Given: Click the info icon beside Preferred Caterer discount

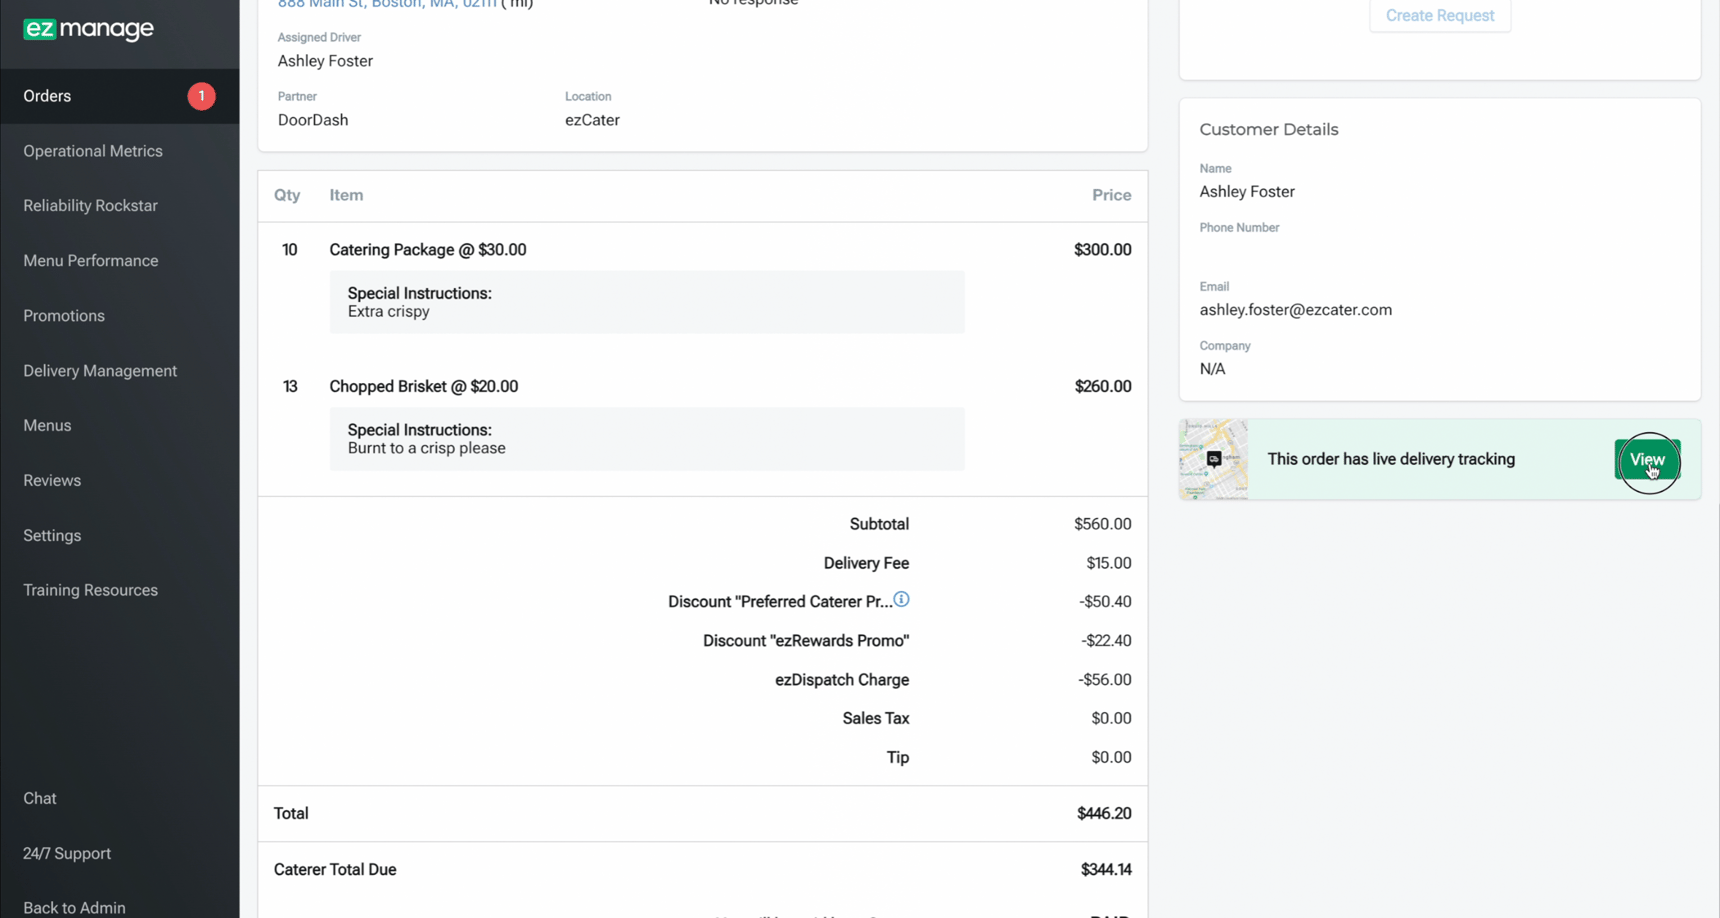Looking at the screenshot, I should [901, 599].
